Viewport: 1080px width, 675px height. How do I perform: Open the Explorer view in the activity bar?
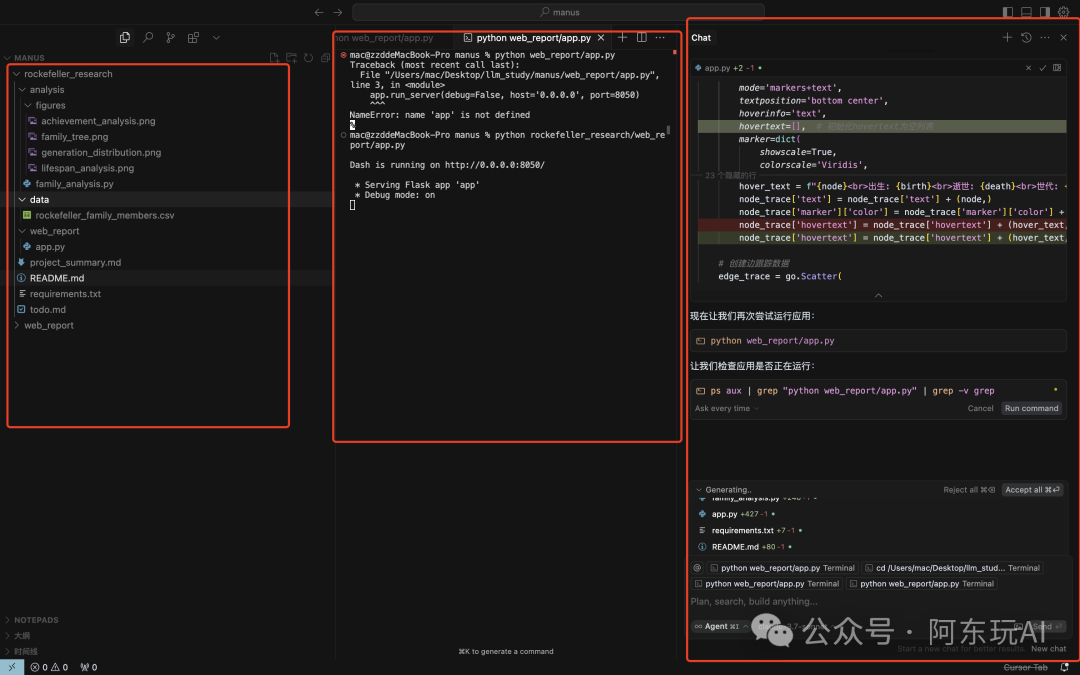click(124, 37)
